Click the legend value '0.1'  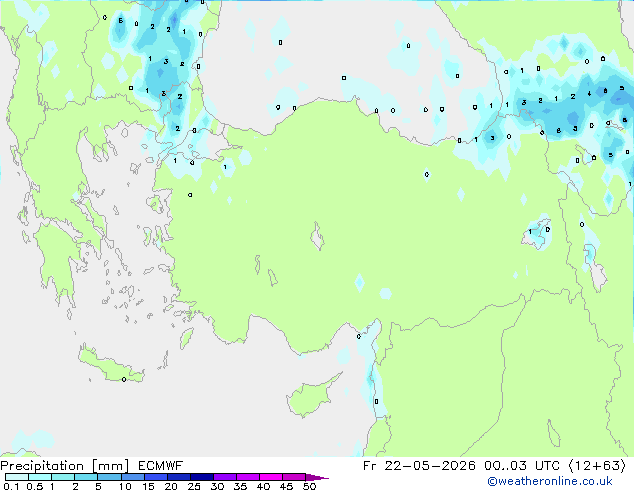pyautogui.click(x=11, y=486)
